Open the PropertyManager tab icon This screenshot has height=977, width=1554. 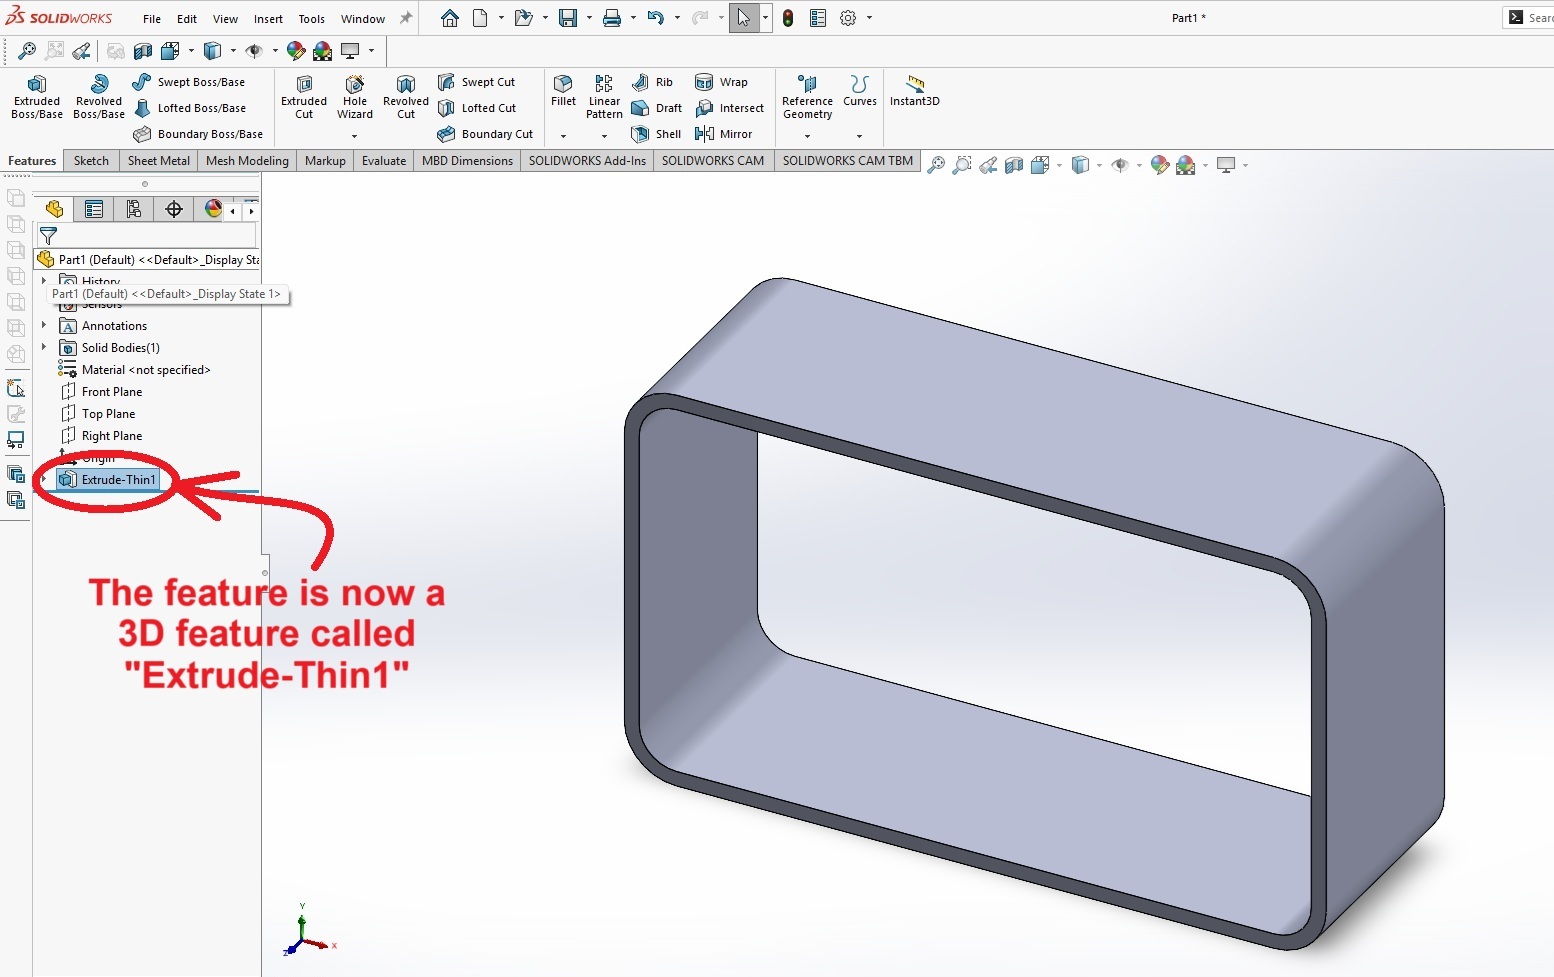(x=94, y=209)
